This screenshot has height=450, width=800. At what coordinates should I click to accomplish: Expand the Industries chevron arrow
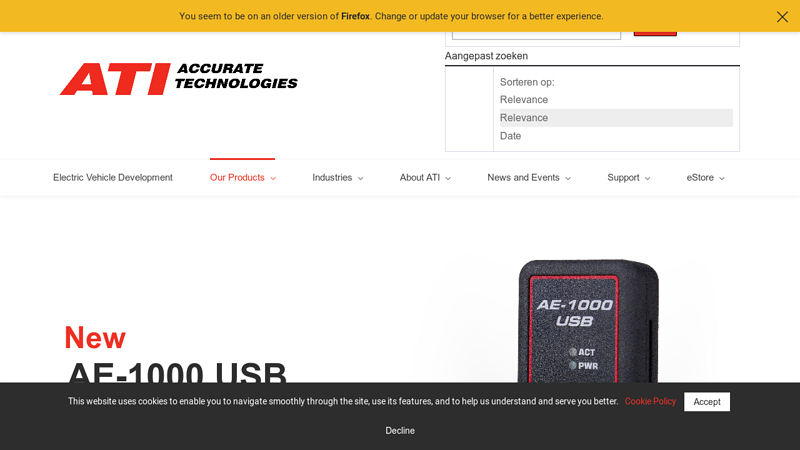(x=360, y=179)
